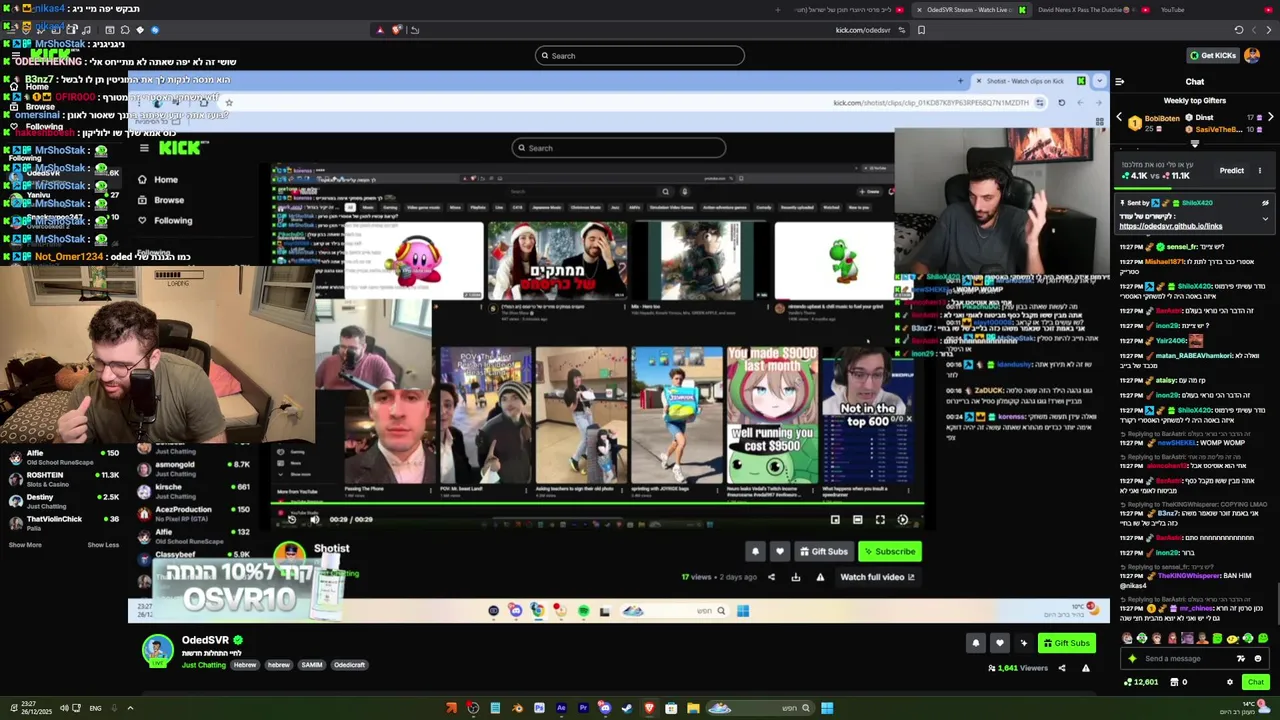
Task: Open the emoji picker in the chat input
Action: point(1258,659)
